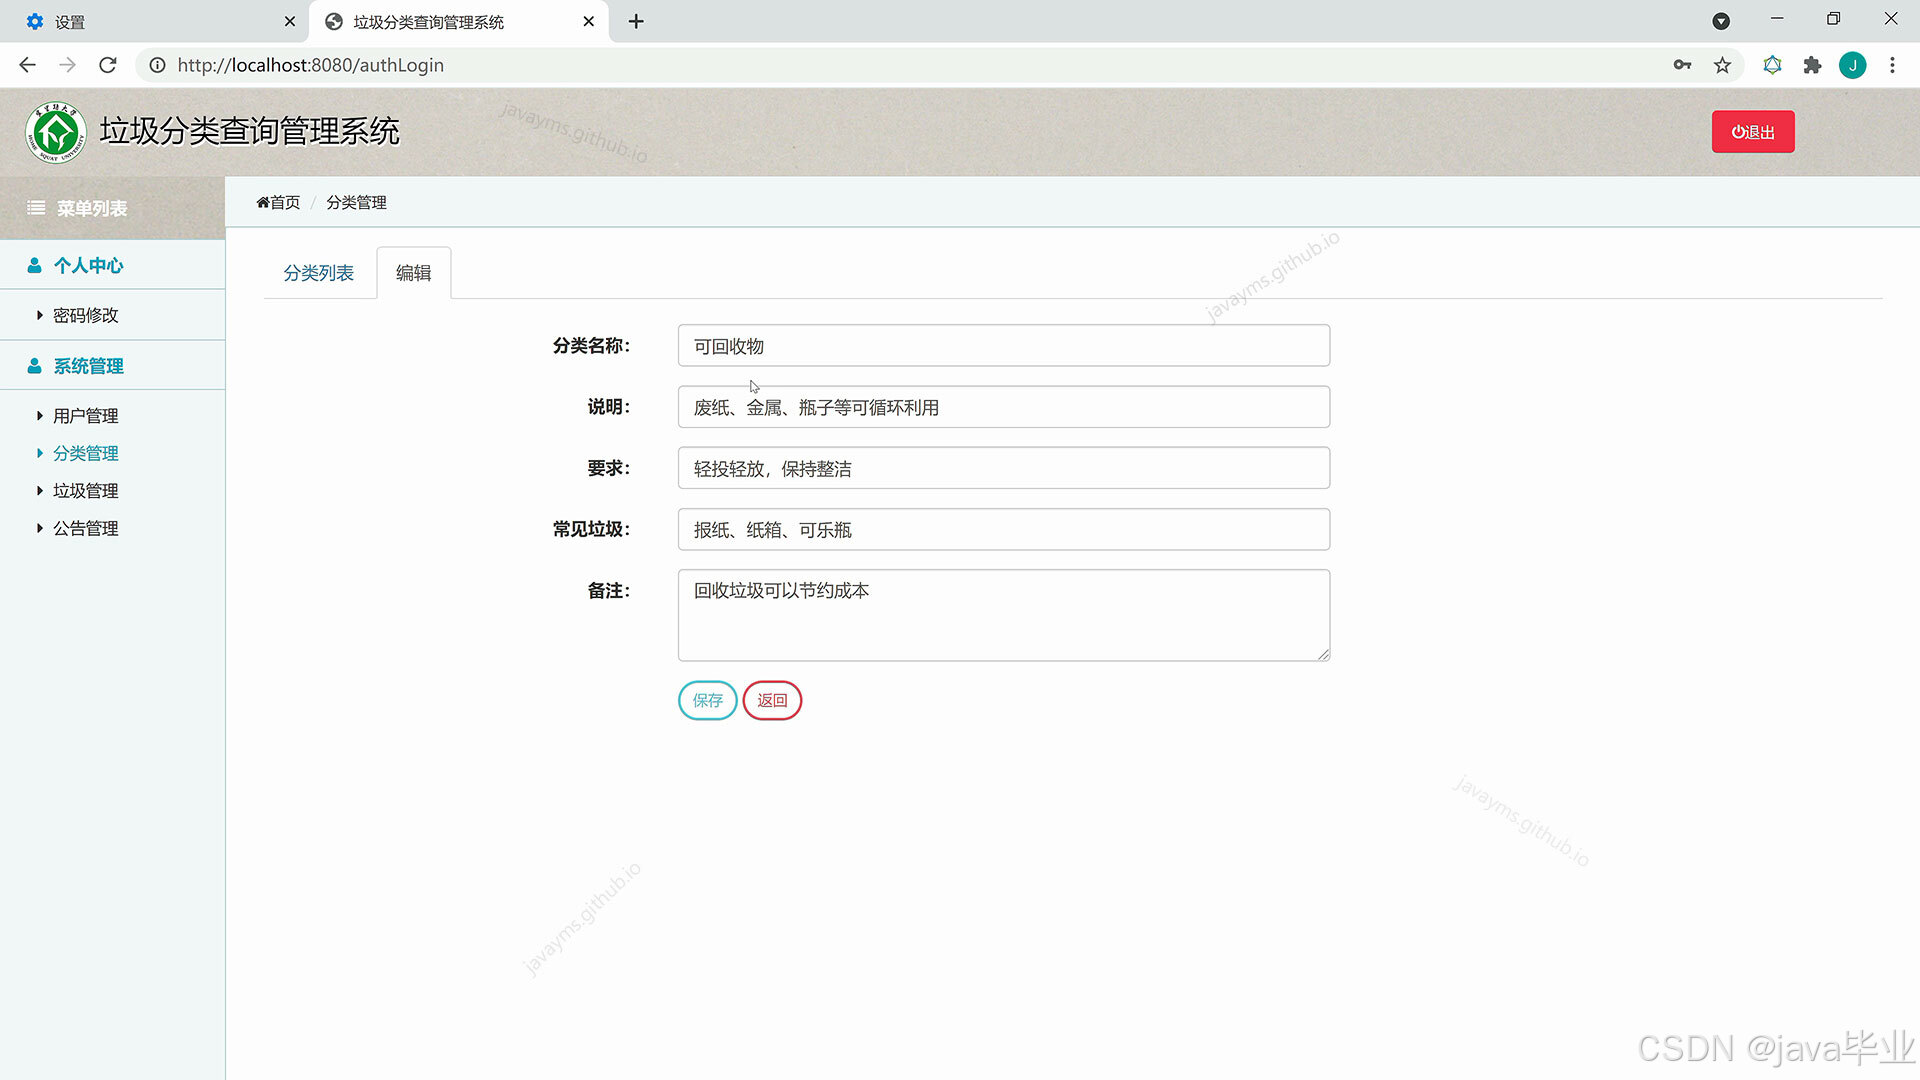Click the browser forward arrow
The image size is (1920, 1080).
[67, 65]
